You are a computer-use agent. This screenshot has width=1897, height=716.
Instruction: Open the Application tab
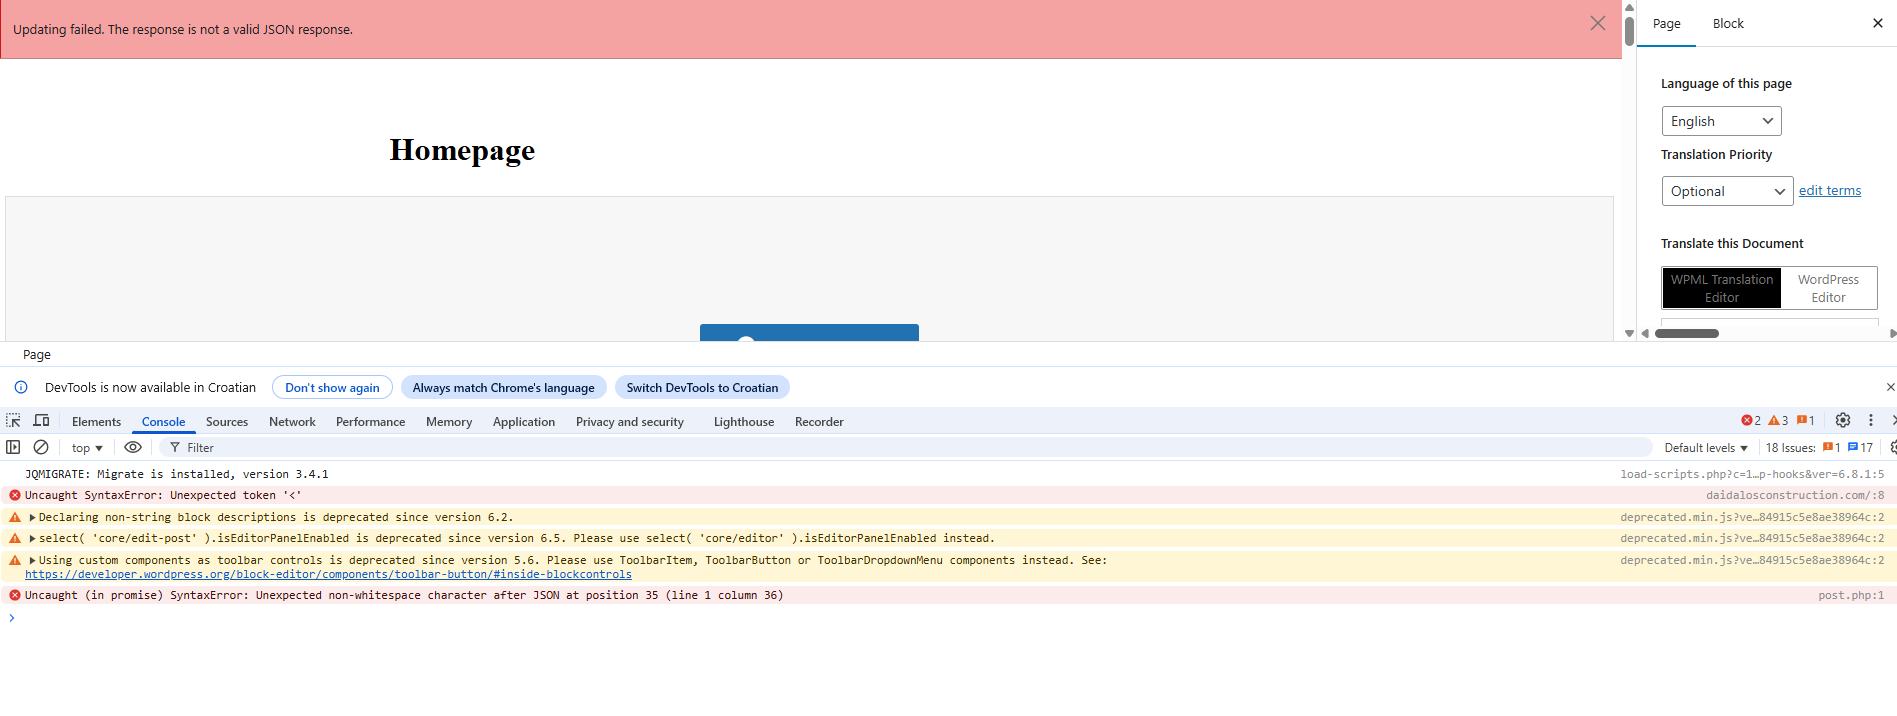(x=523, y=422)
